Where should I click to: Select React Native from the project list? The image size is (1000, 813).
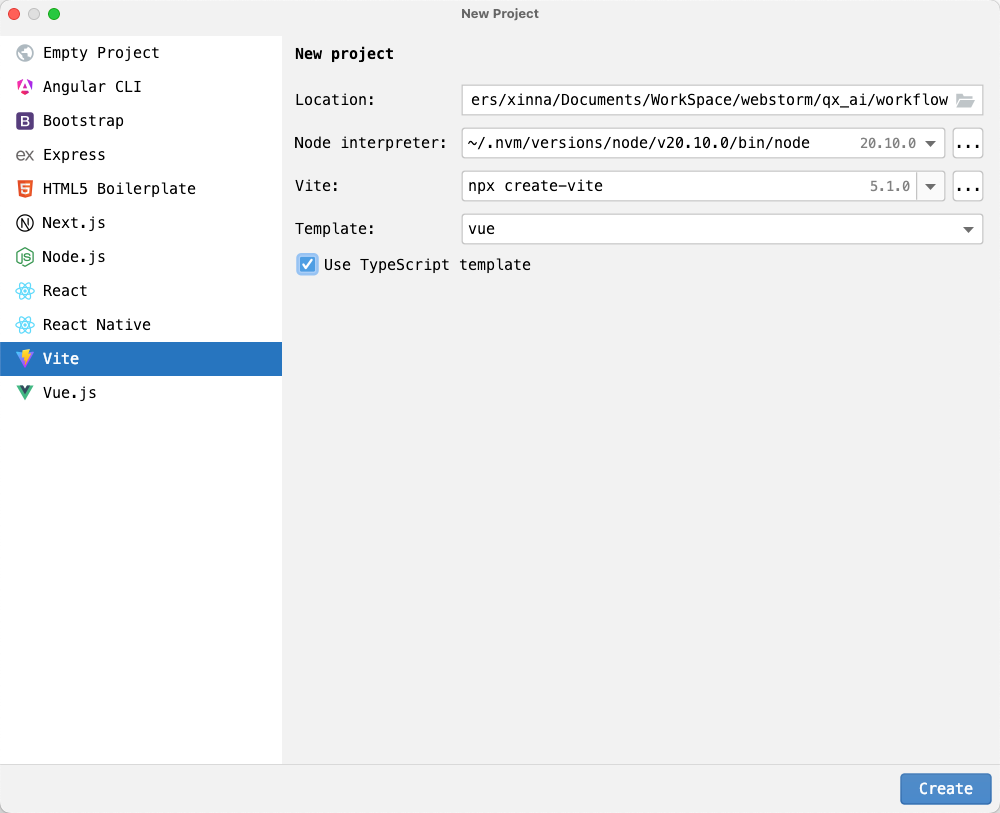pos(141,325)
